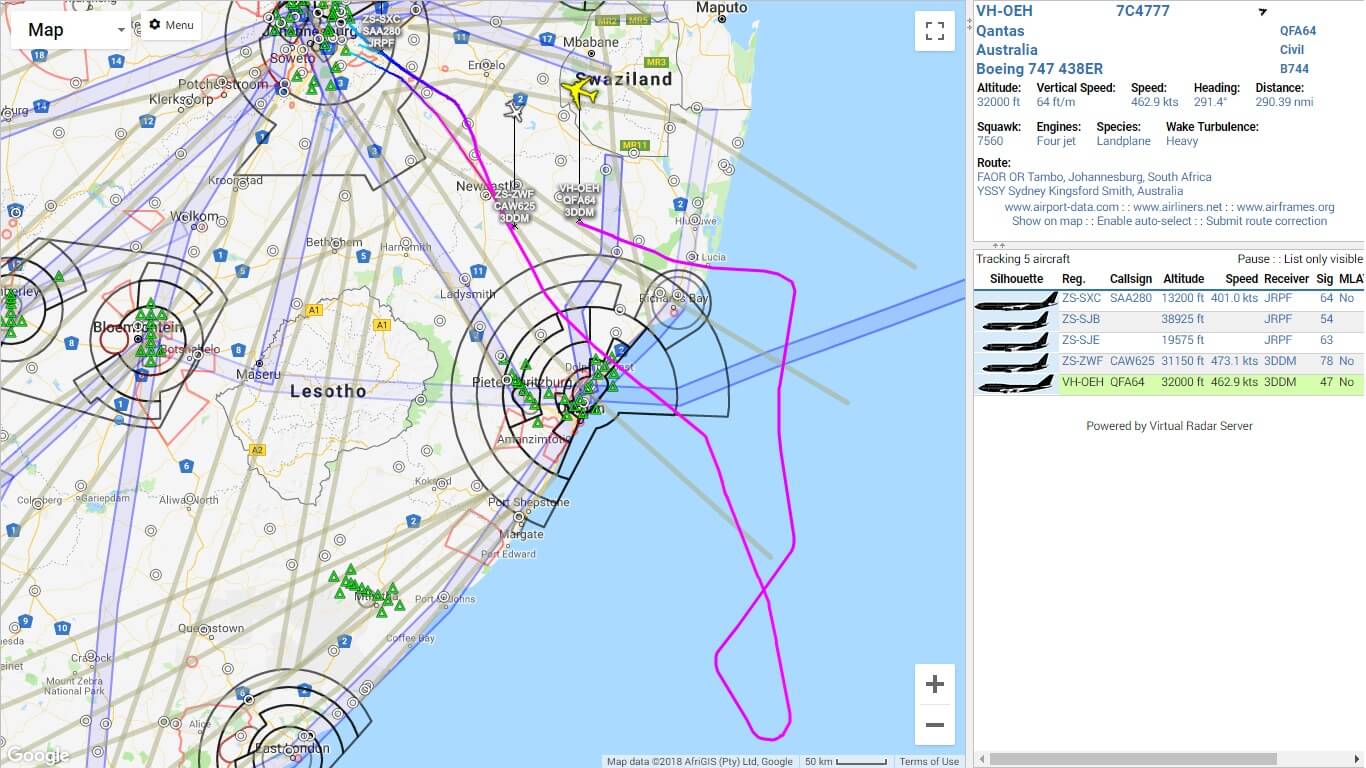Click the panel splitter collapse arrows
Screen dimensions: 1366x768
point(998,245)
